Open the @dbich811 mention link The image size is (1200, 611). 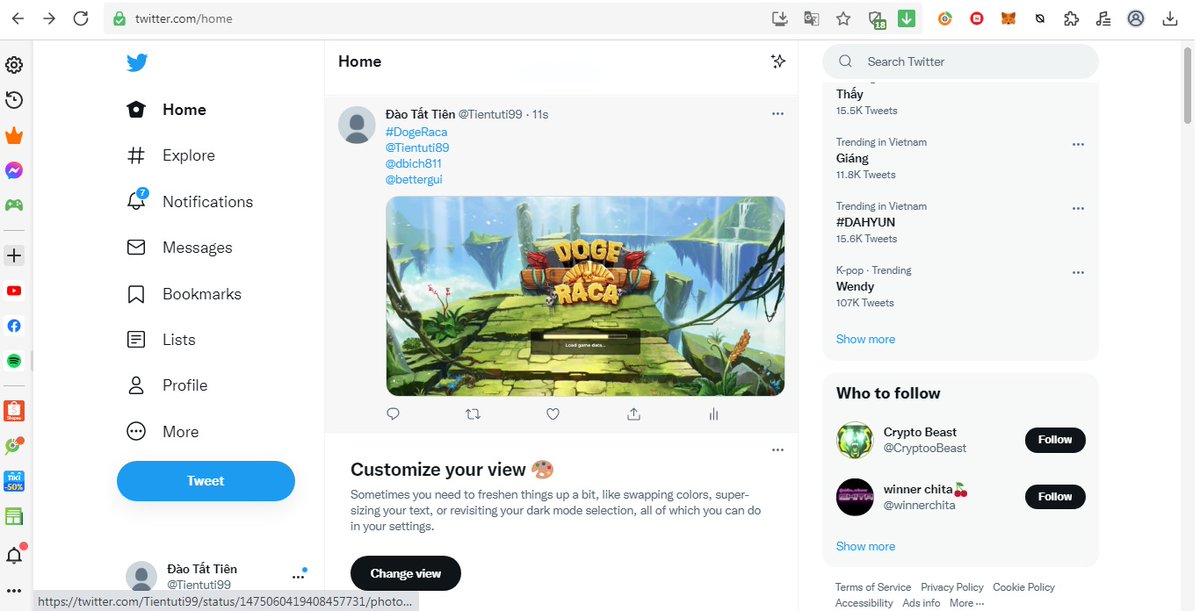tap(413, 164)
